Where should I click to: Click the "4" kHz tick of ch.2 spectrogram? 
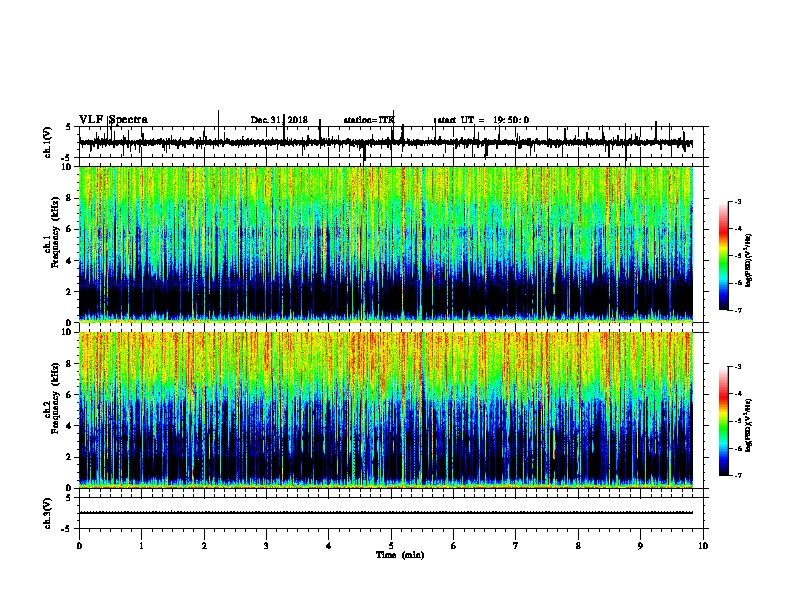point(69,426)
